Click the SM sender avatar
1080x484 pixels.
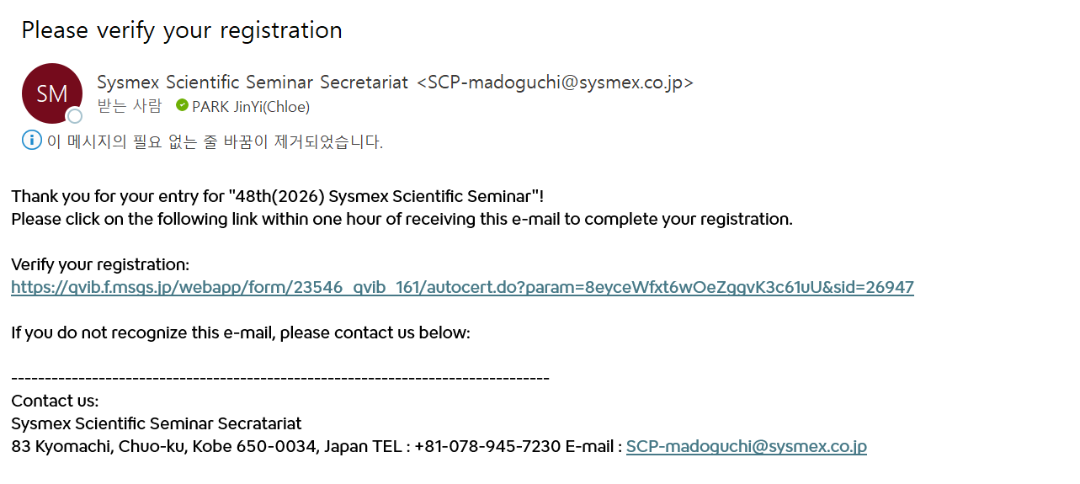pyautogui.click(x=51, y=93)
